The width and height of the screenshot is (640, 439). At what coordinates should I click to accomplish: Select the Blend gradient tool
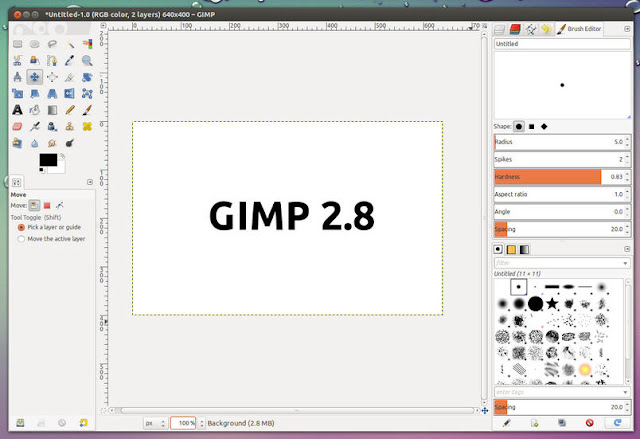point(52,110)
